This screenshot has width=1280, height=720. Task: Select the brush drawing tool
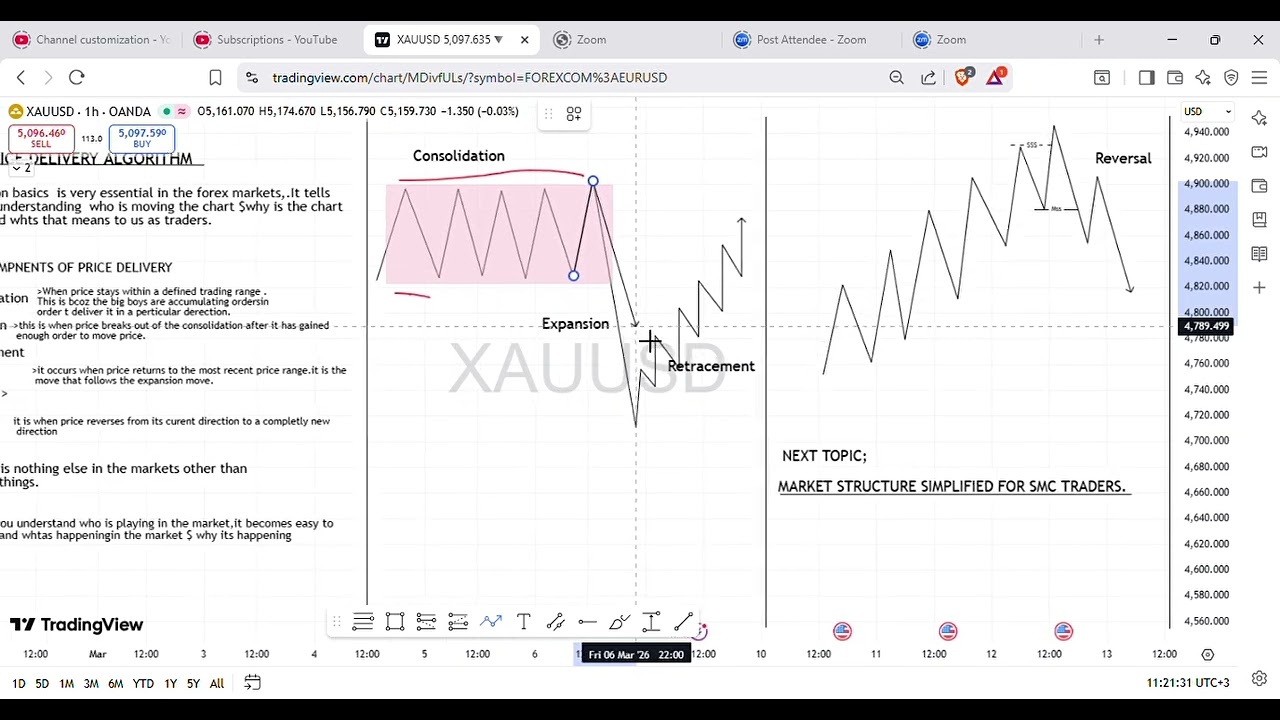(619, 623)
